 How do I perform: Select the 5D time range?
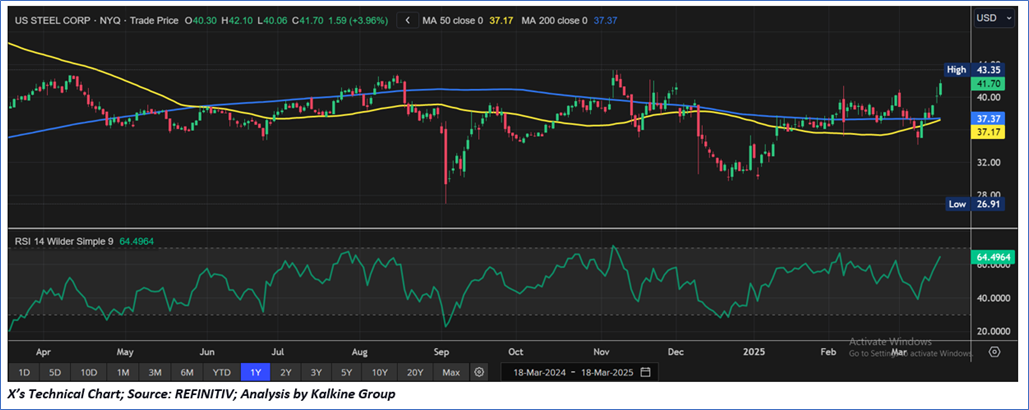click(58, 372)
